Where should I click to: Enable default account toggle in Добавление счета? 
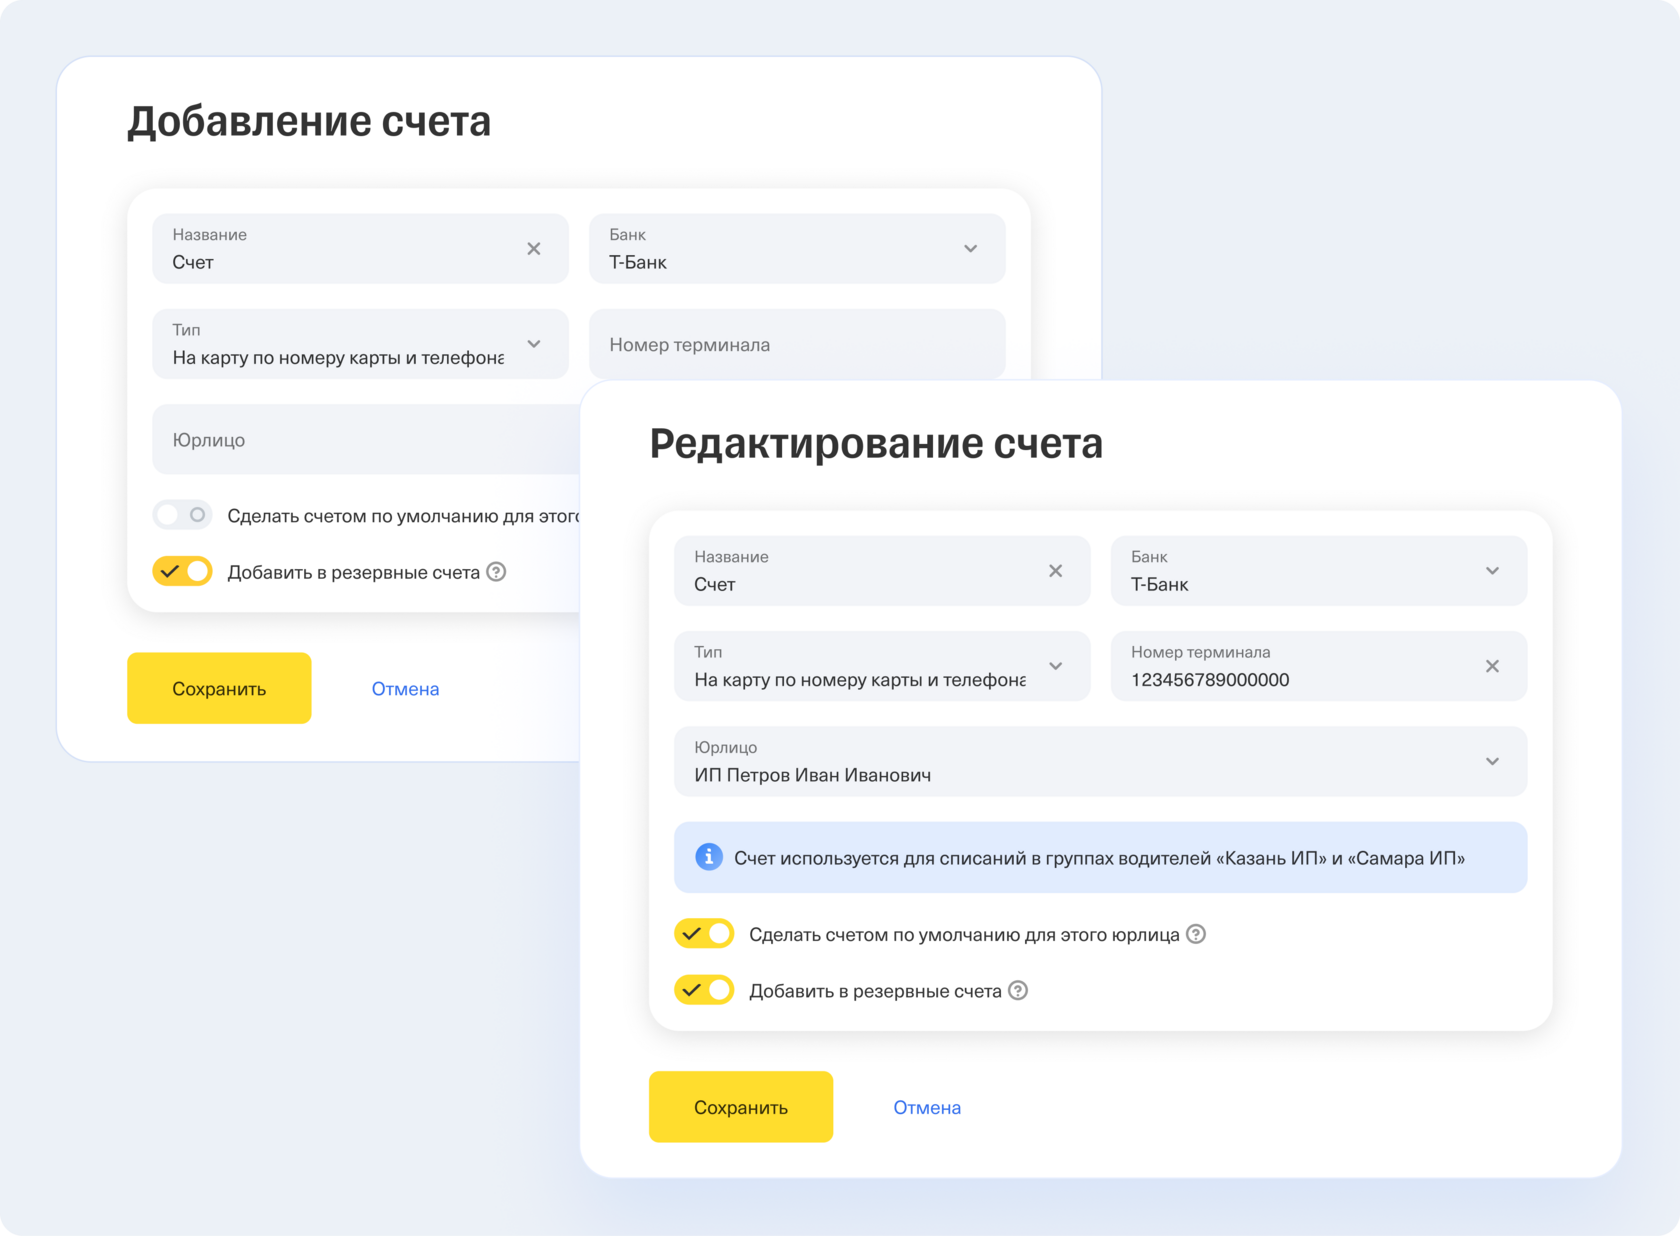coord(182,515)
